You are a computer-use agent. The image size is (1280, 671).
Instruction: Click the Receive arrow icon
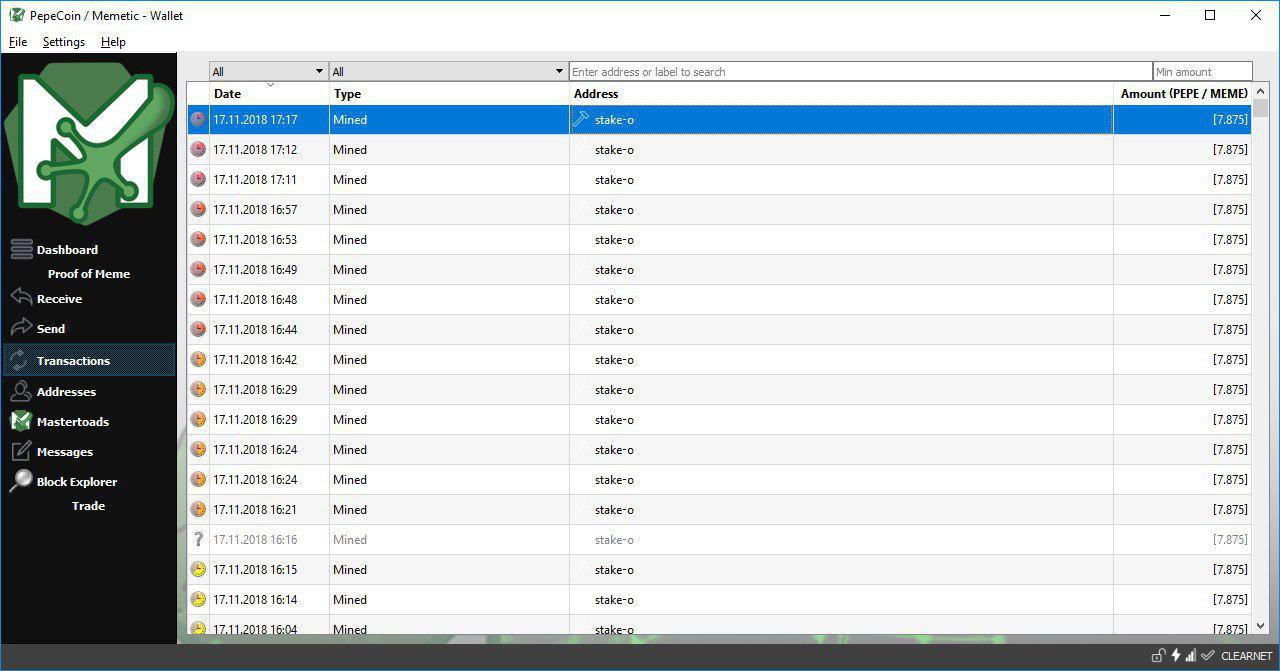pos(22,297)
